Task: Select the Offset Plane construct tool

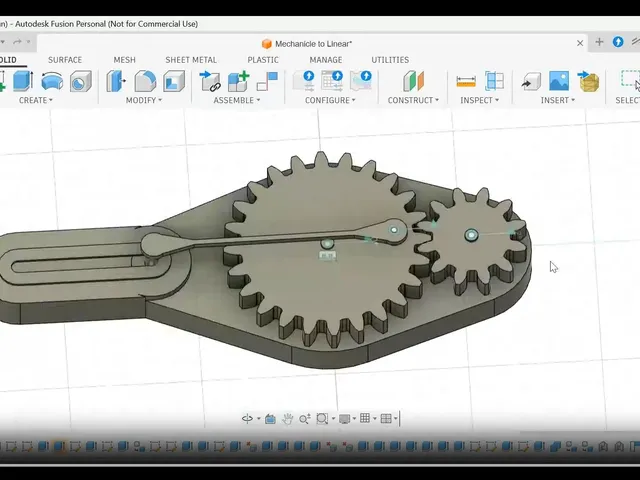Action: click(x=413, y=81)
